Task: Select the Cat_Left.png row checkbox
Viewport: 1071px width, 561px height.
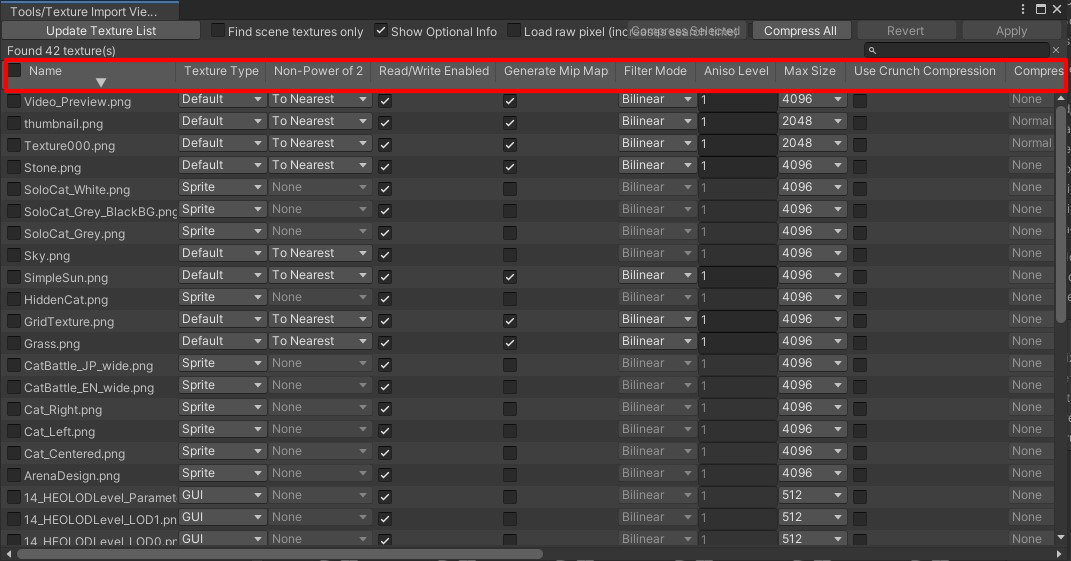Action: coord(14,431)
